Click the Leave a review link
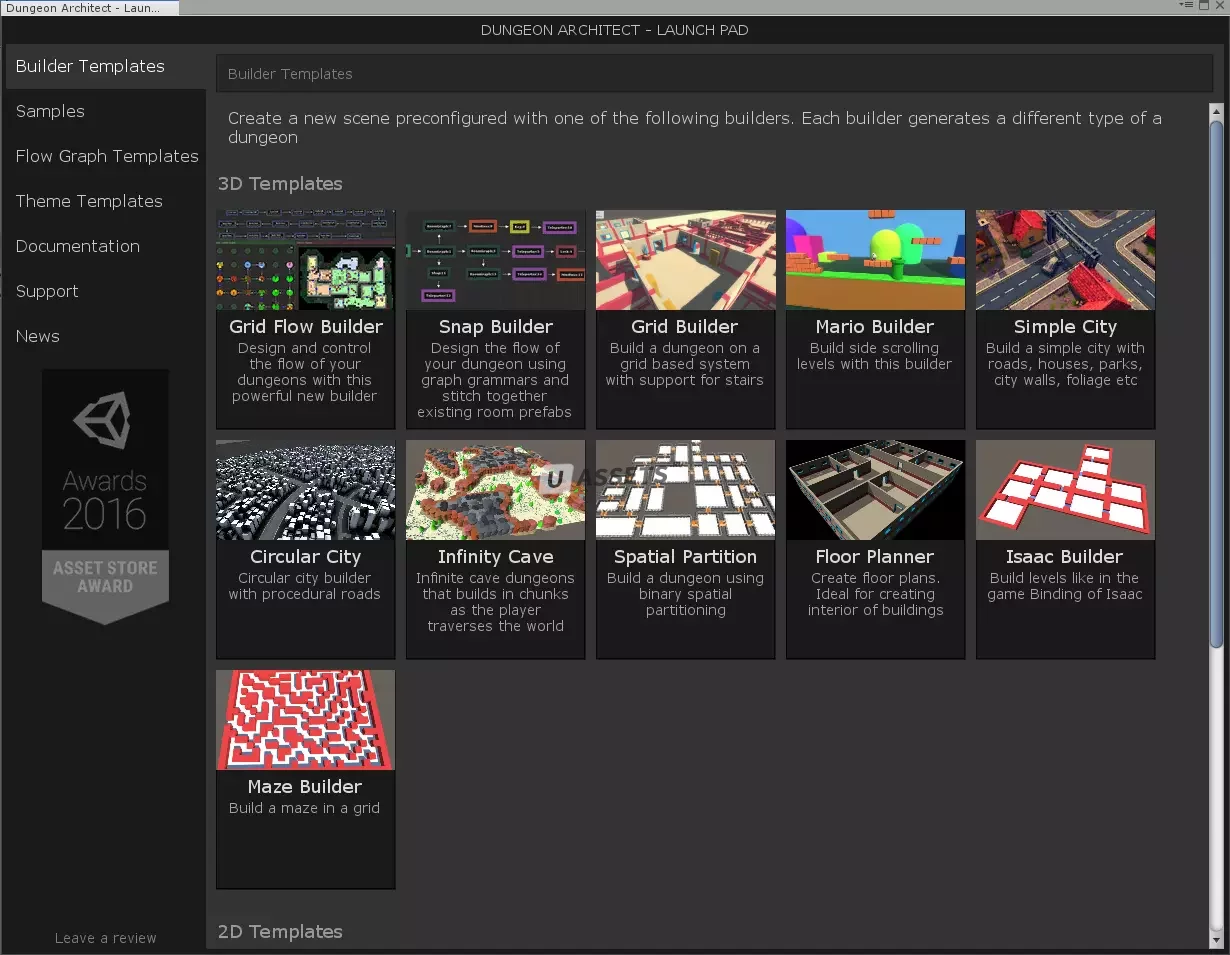1230x955 pixels. pos(106,938)
